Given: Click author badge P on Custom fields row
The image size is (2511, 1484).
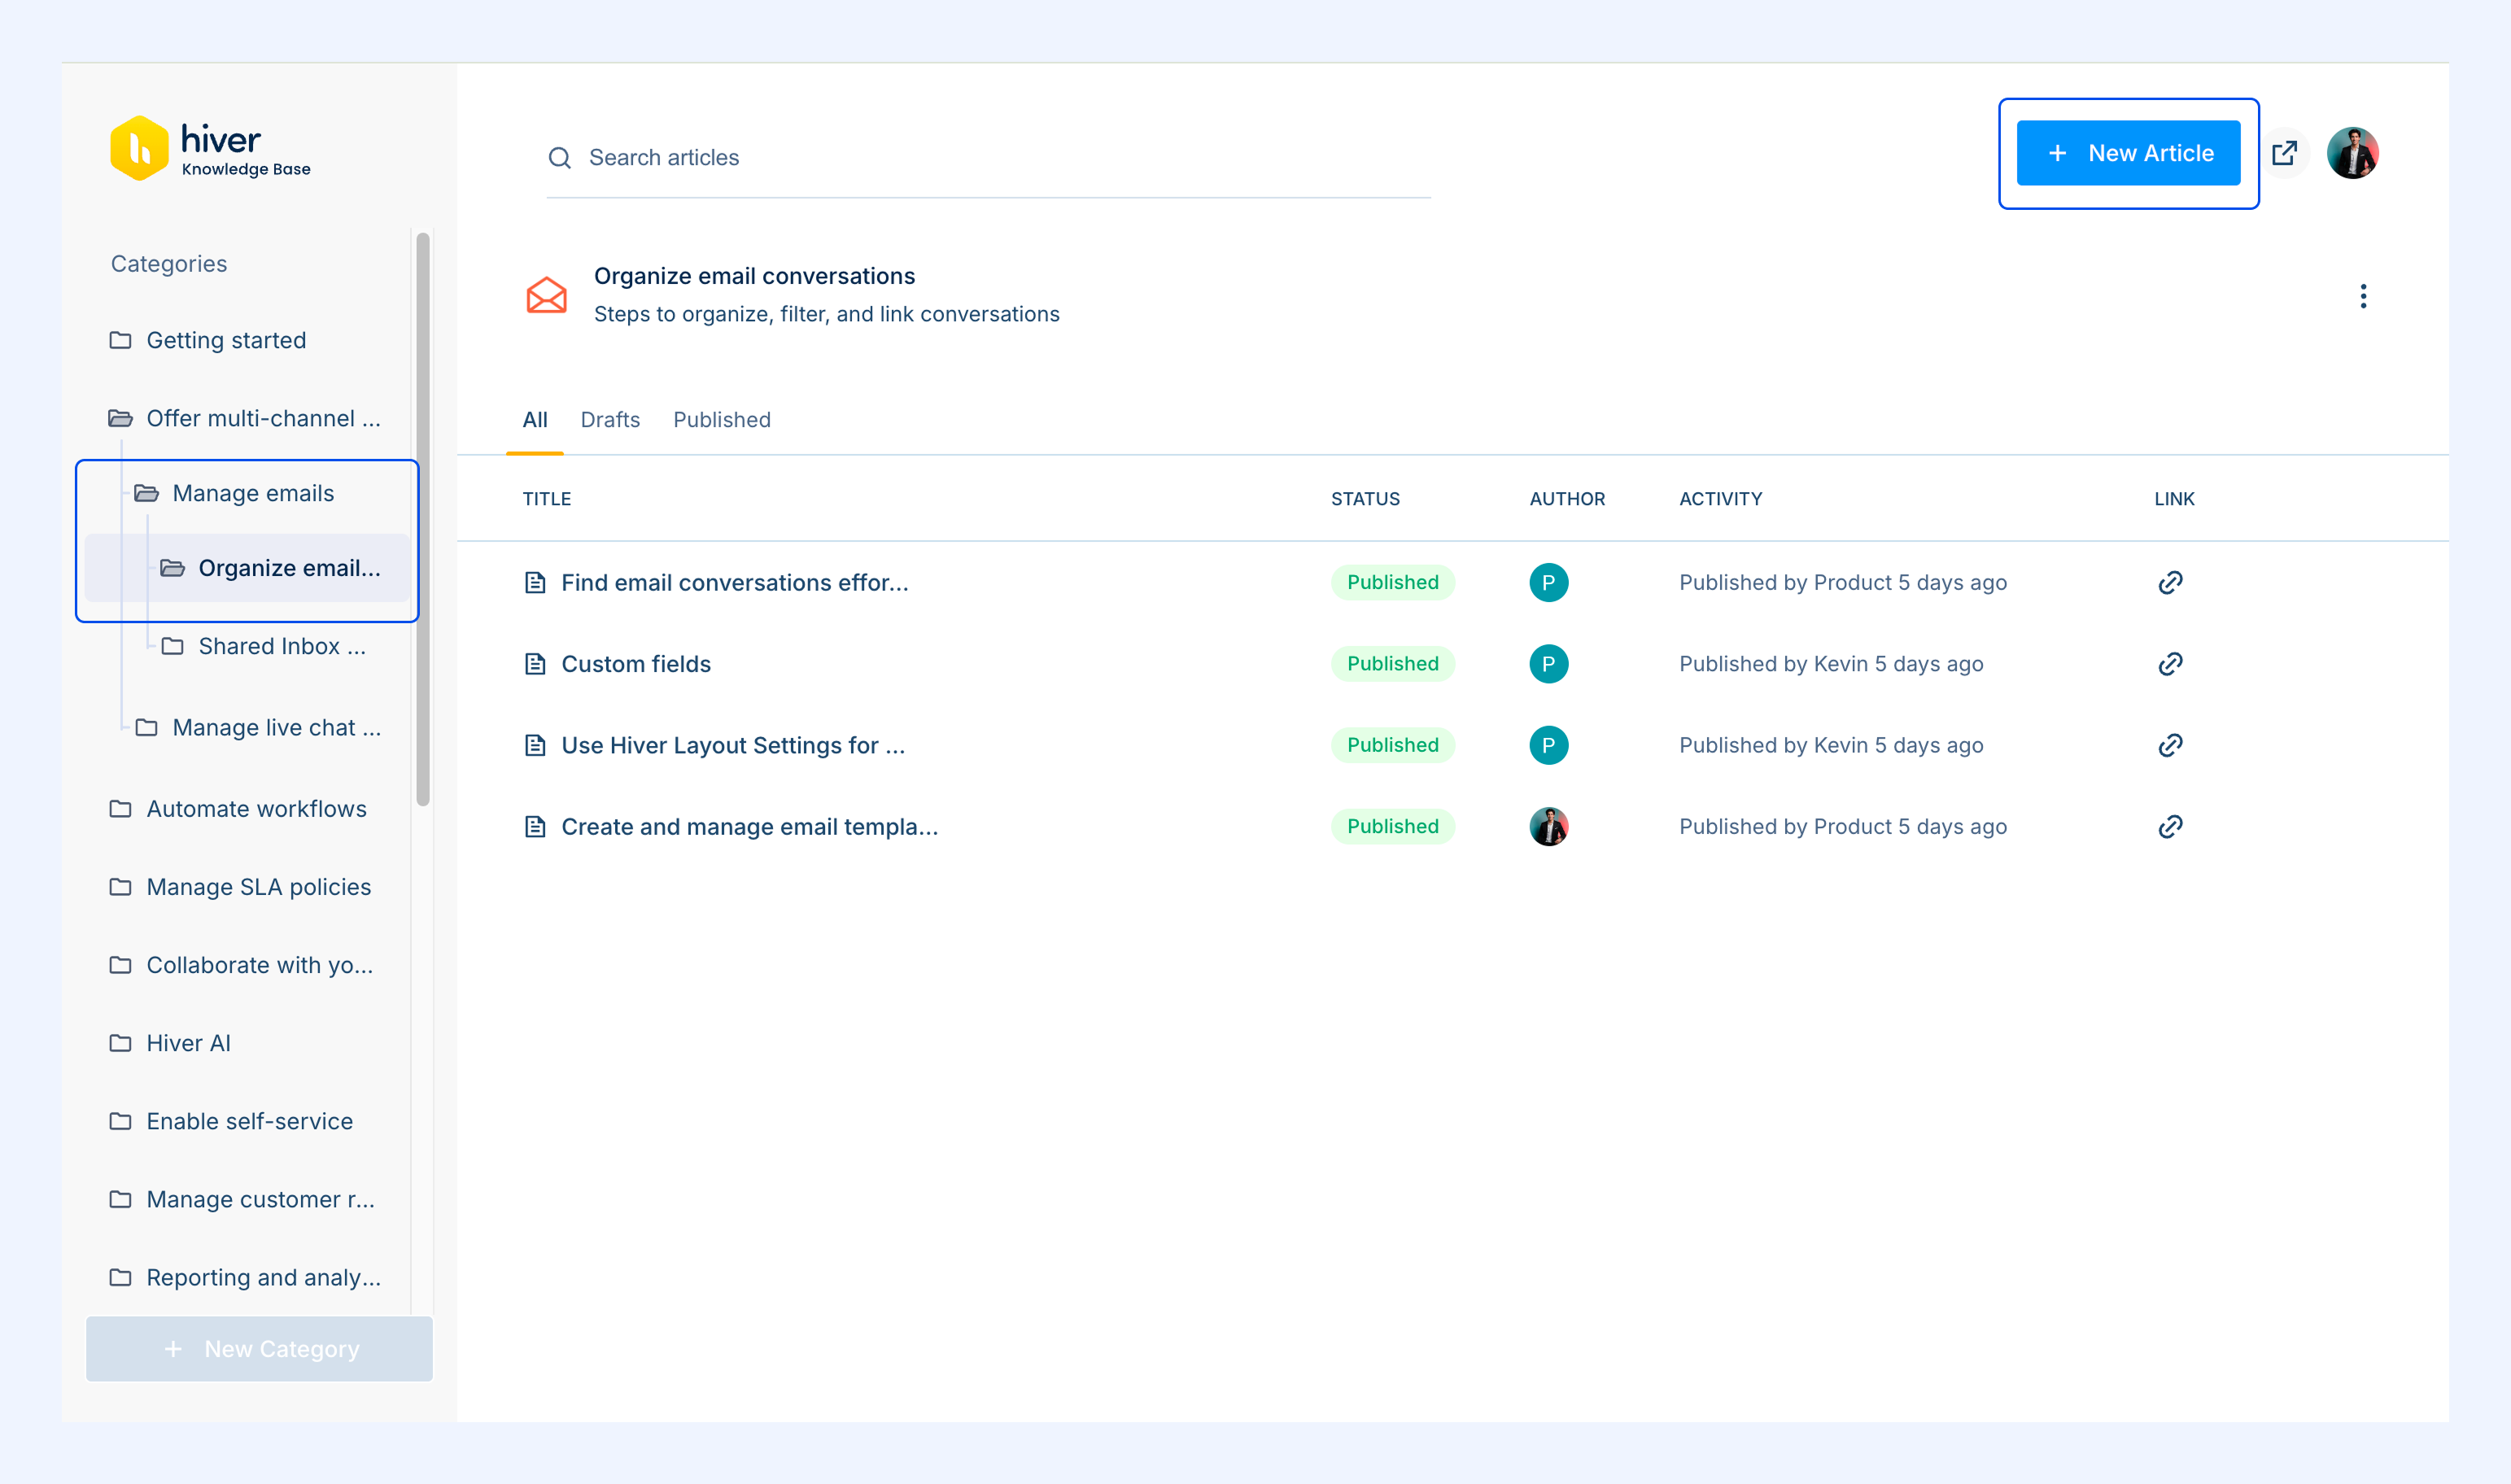Looking at the screenshot, I should pyautogui.click(x=1548, y=664).
